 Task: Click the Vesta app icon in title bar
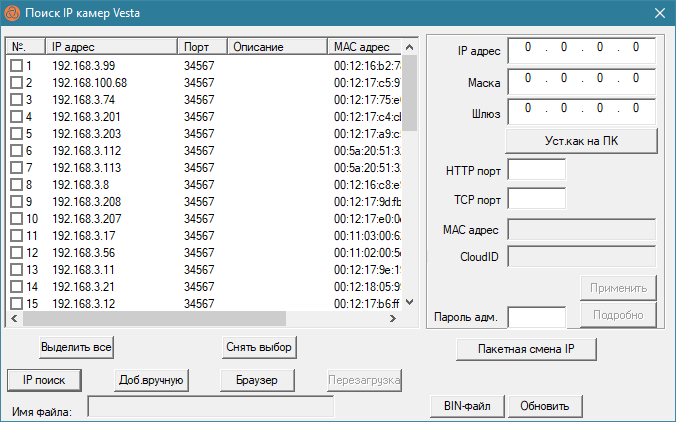point(12,13)
